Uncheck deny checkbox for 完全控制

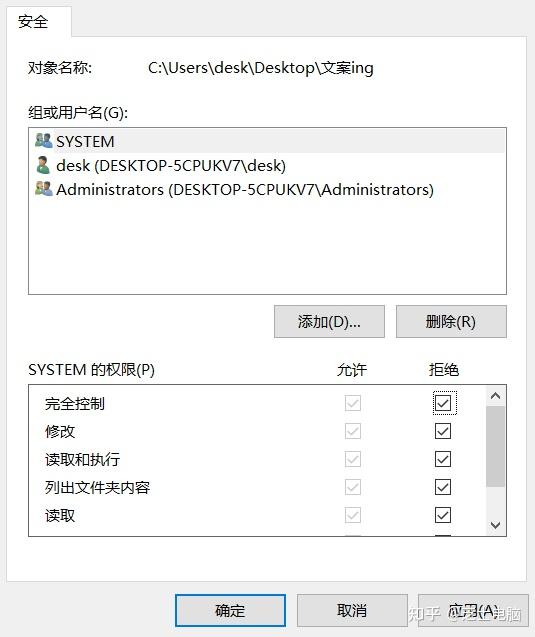pos(443,403)
